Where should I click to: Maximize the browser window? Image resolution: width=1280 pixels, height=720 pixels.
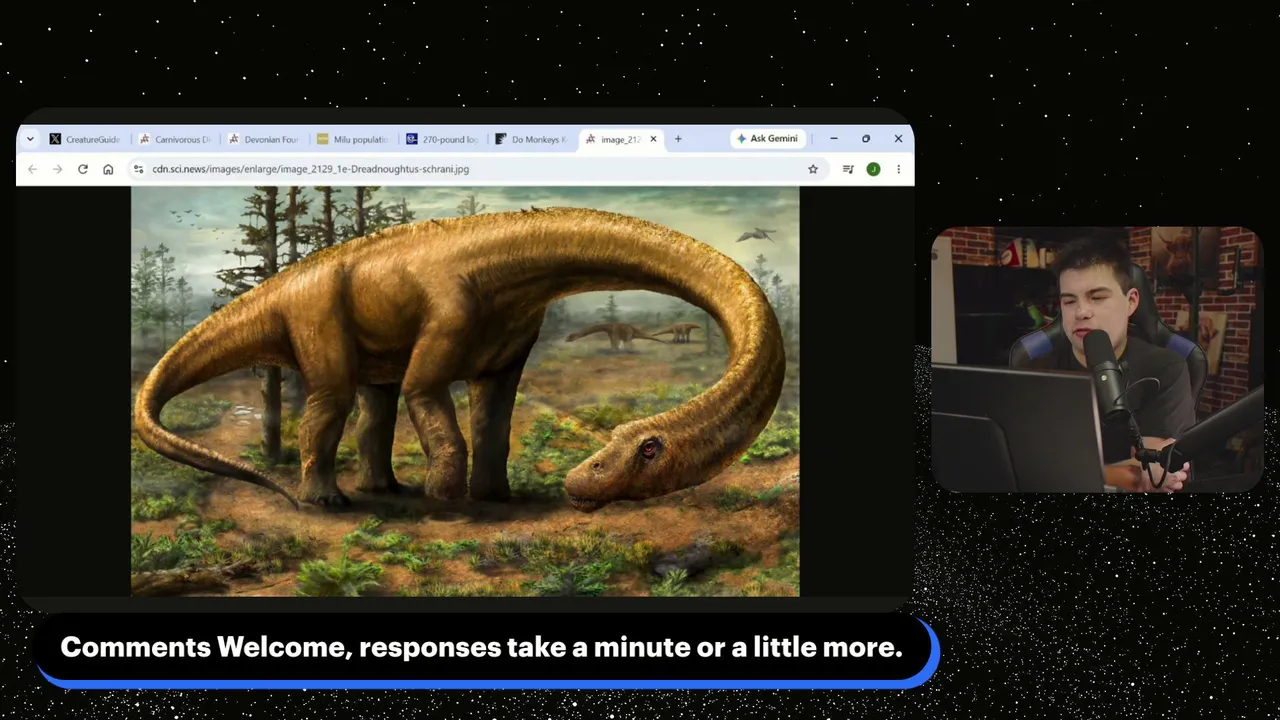click(866, 139)
